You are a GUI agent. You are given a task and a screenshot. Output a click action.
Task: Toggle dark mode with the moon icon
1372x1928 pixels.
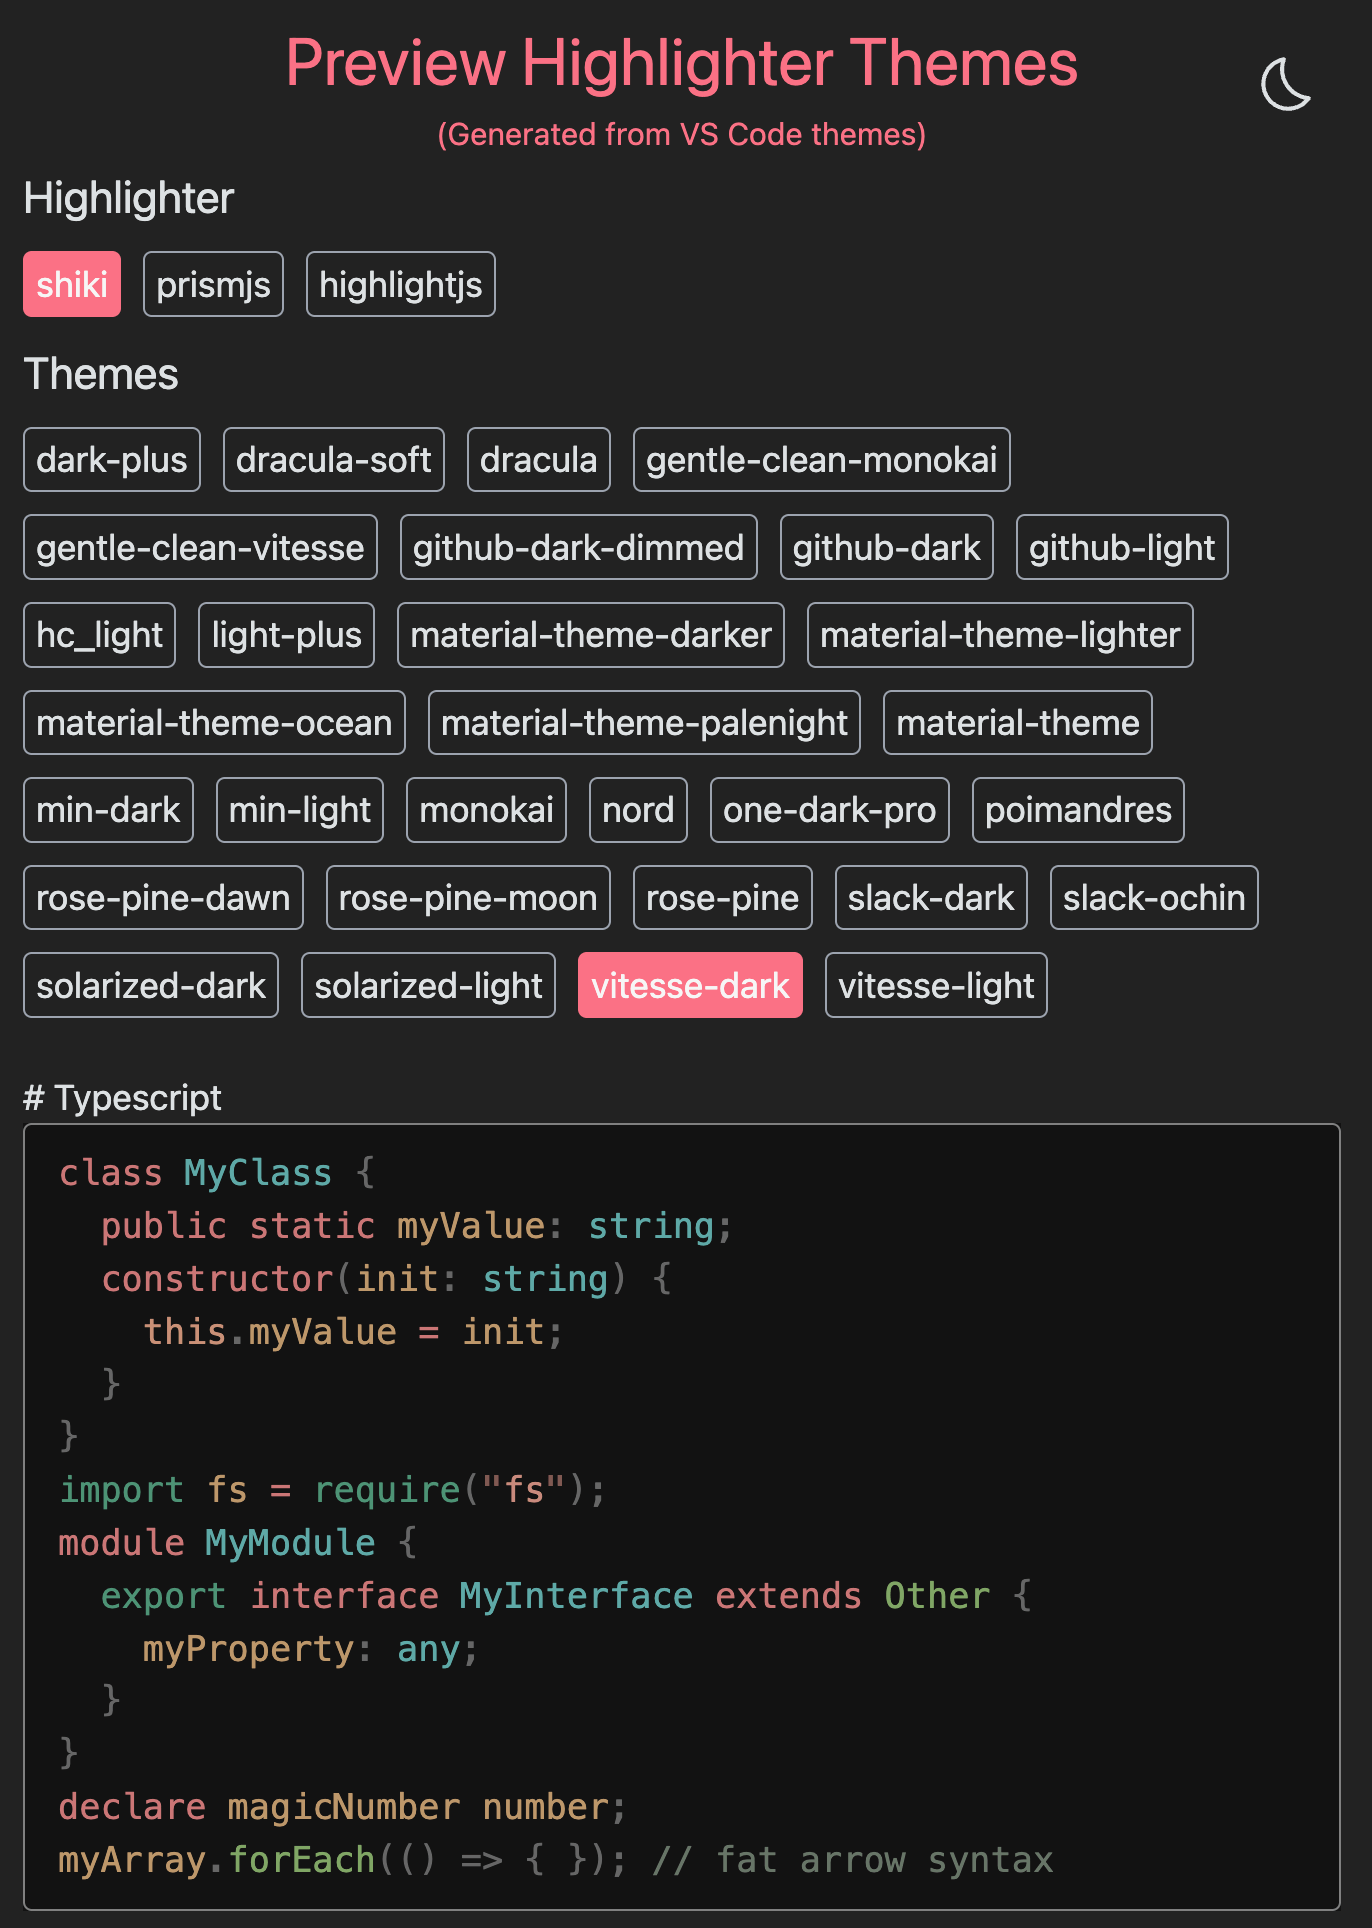pyautogui.click(x=1286, y=84)
